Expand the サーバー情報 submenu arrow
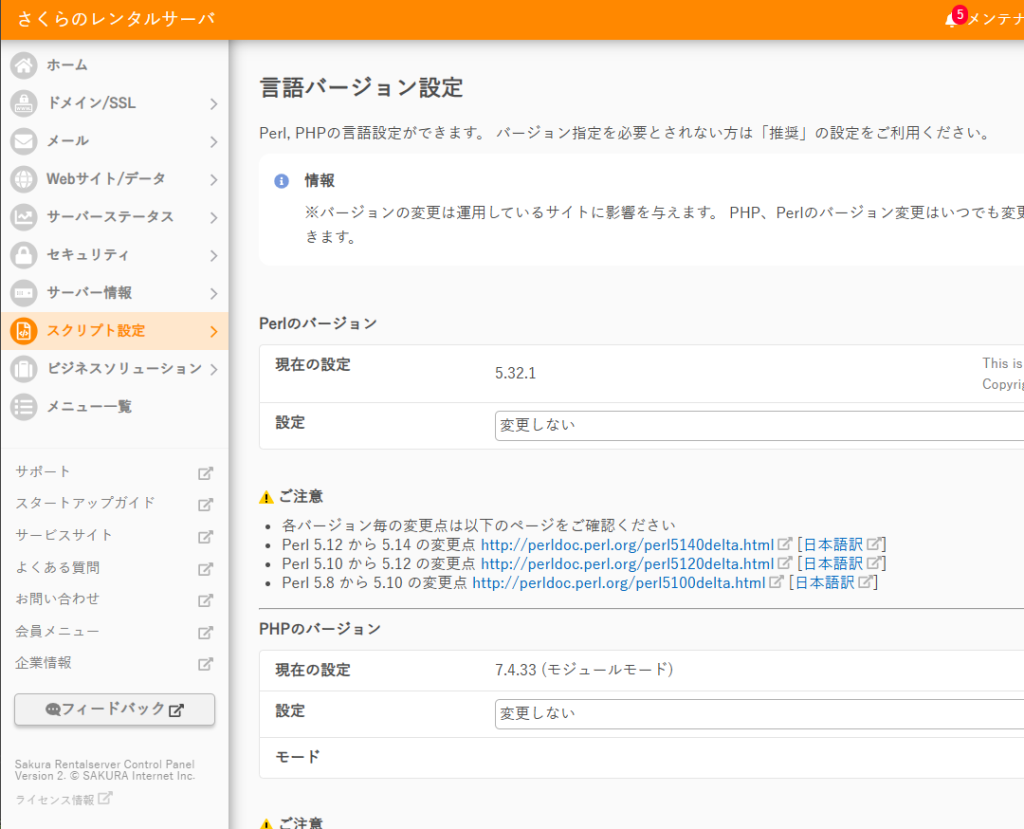 (x=213, y=293)
